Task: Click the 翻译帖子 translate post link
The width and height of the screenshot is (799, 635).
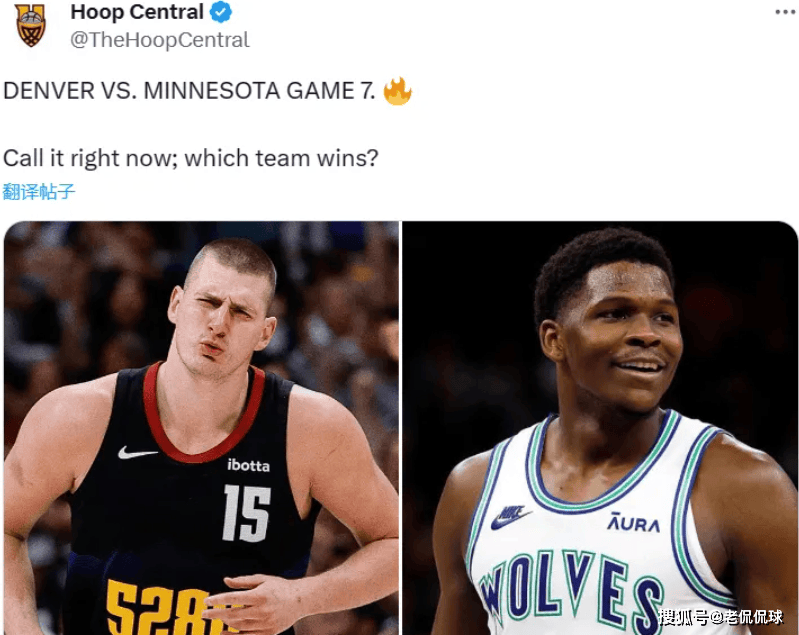Action: [x=39, y=192]
